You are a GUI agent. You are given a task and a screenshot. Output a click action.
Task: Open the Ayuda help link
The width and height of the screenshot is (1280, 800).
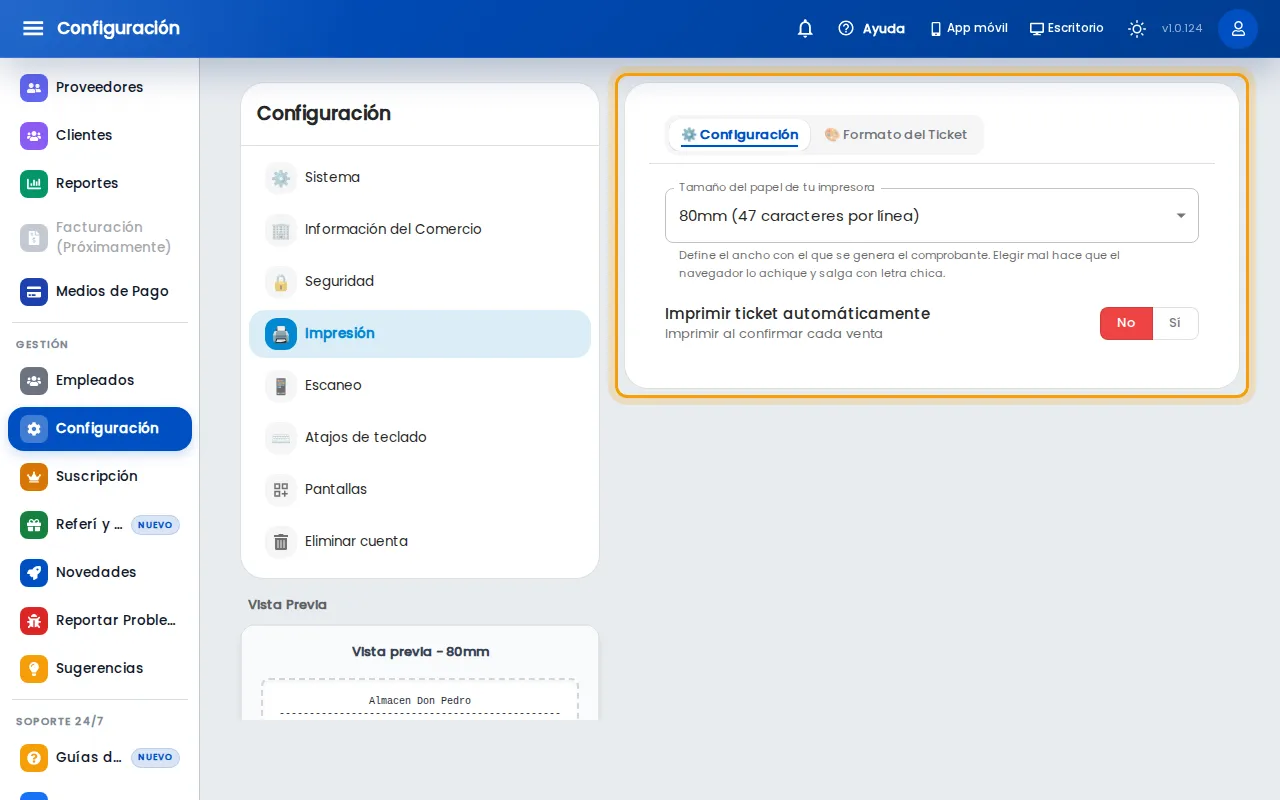[x=871, y=28]
